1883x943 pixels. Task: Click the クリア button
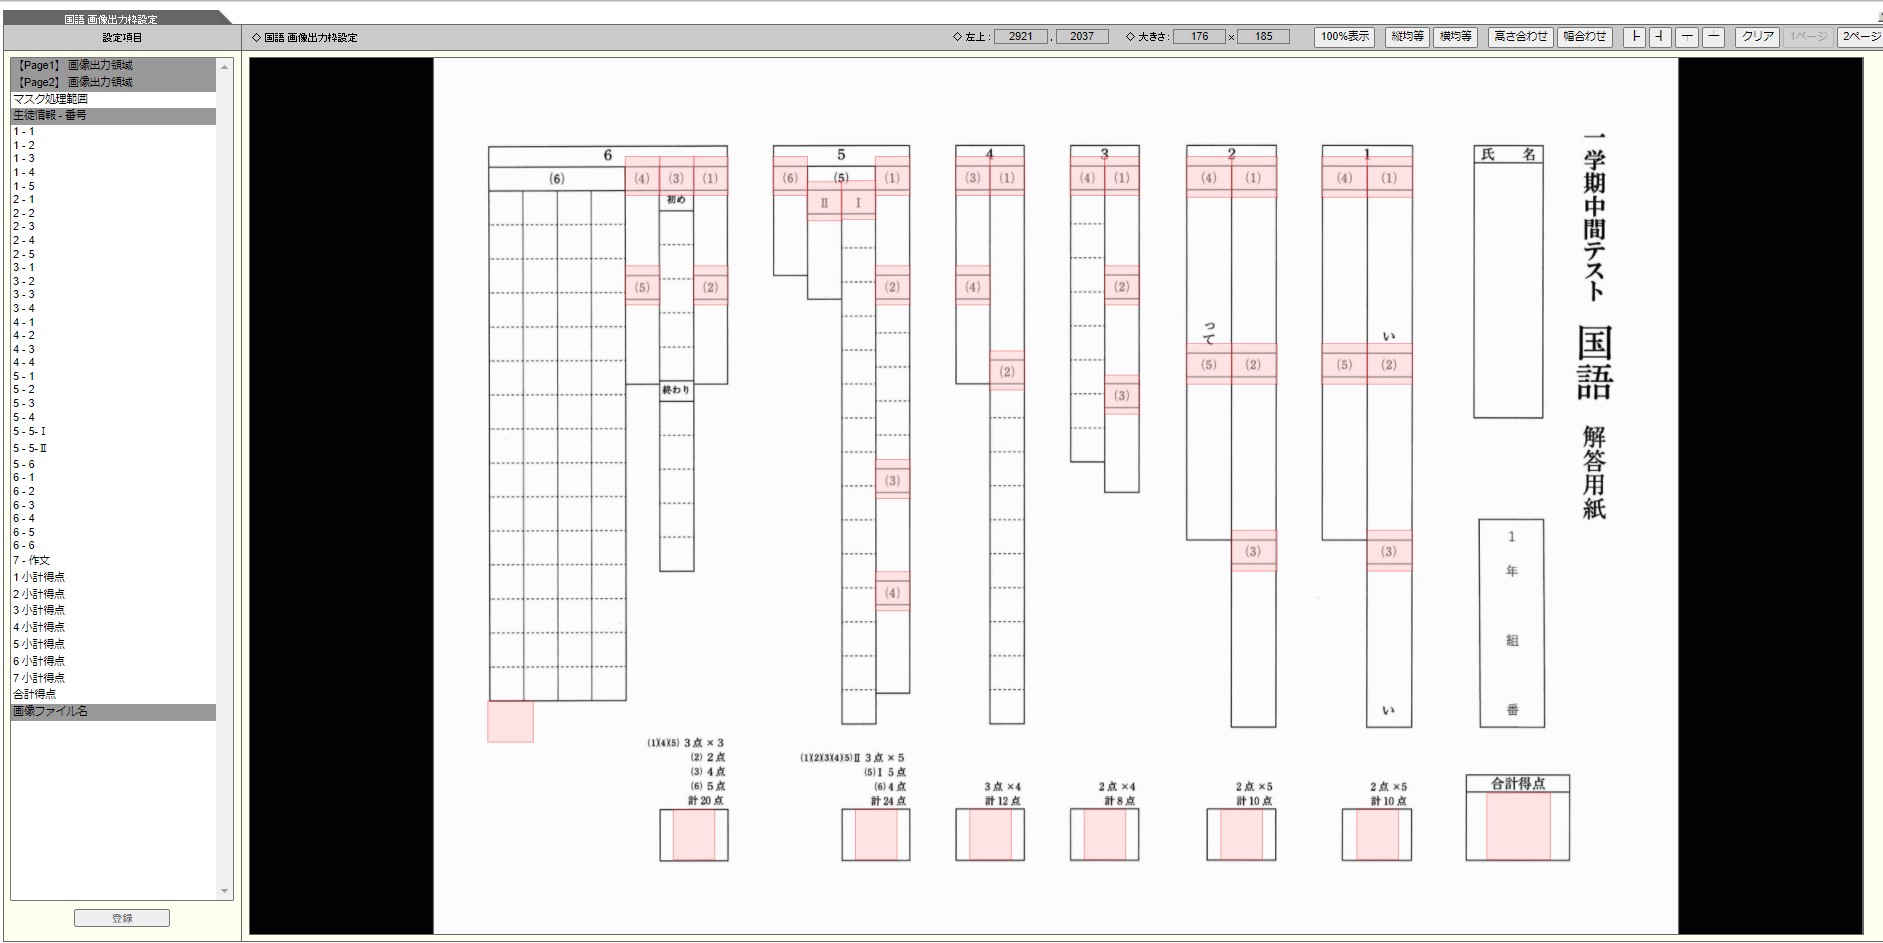click(x=1757, y=37)
